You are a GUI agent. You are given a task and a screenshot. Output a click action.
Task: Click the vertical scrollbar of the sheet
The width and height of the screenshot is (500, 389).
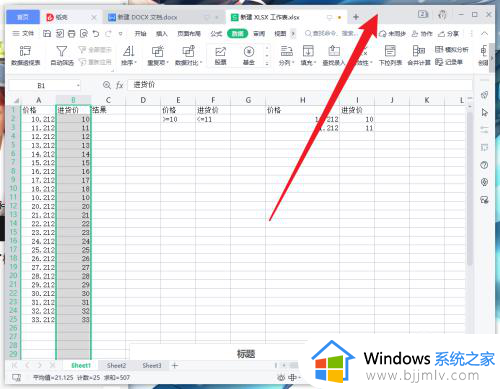coord(470,188)
